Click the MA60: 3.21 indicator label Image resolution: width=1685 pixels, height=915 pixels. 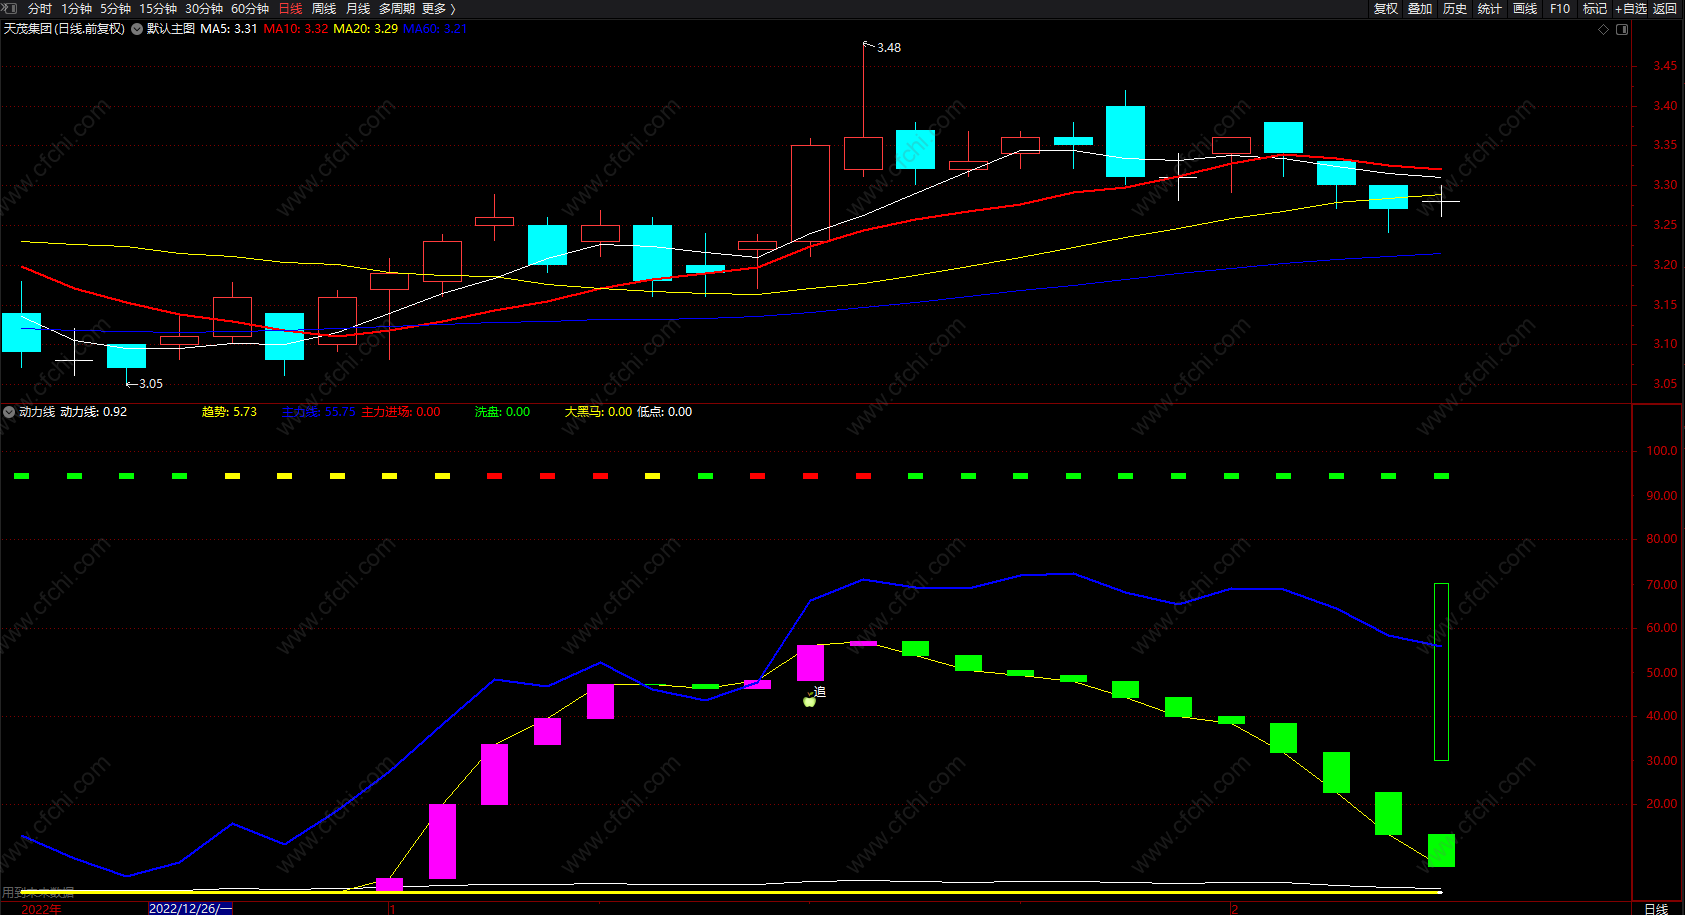point(435,29)
